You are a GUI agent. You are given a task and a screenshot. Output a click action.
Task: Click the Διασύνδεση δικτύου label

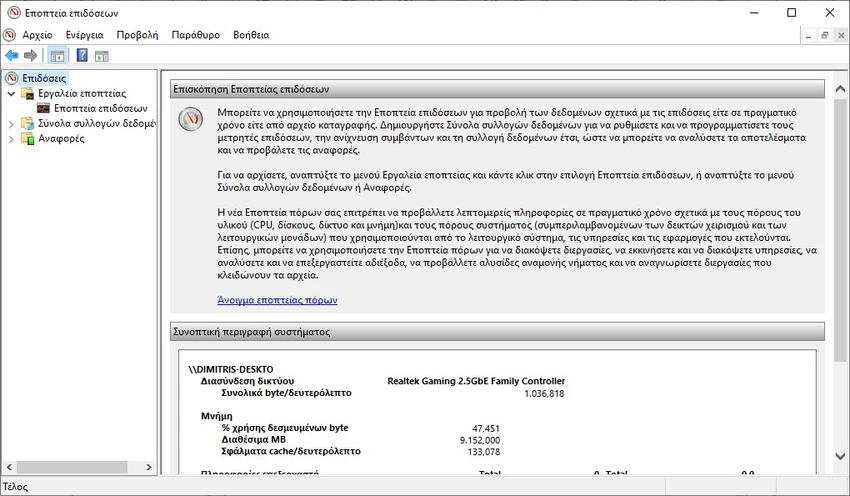248,381
